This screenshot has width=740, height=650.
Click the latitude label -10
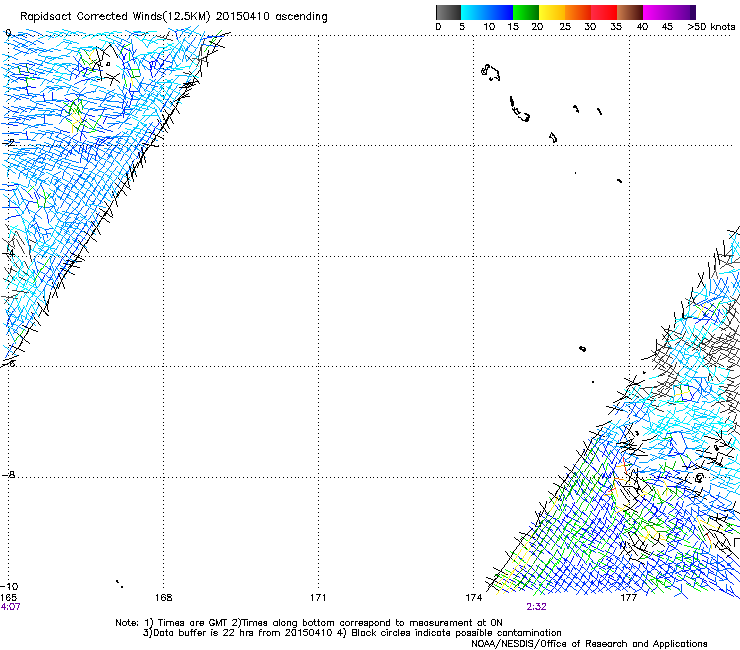[9, 586]
